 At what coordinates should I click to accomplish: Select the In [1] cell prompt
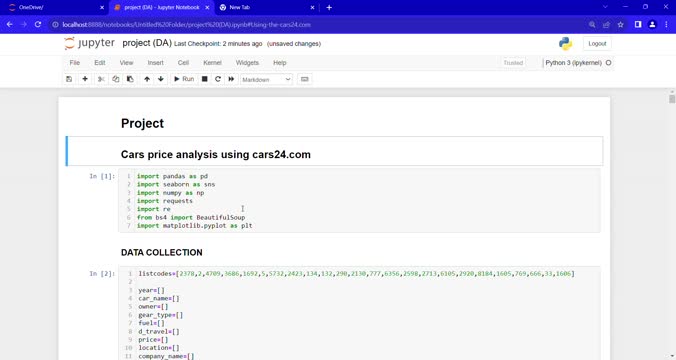(102, 176)
